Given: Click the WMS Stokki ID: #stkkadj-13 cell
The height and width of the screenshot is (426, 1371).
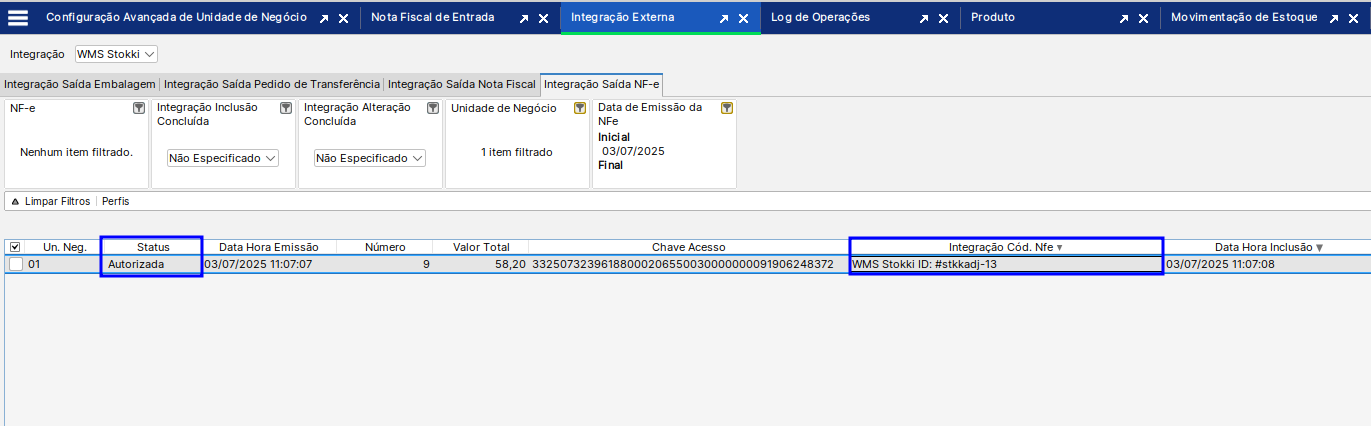Looking at the screenshot, I should click(1006, 264).
